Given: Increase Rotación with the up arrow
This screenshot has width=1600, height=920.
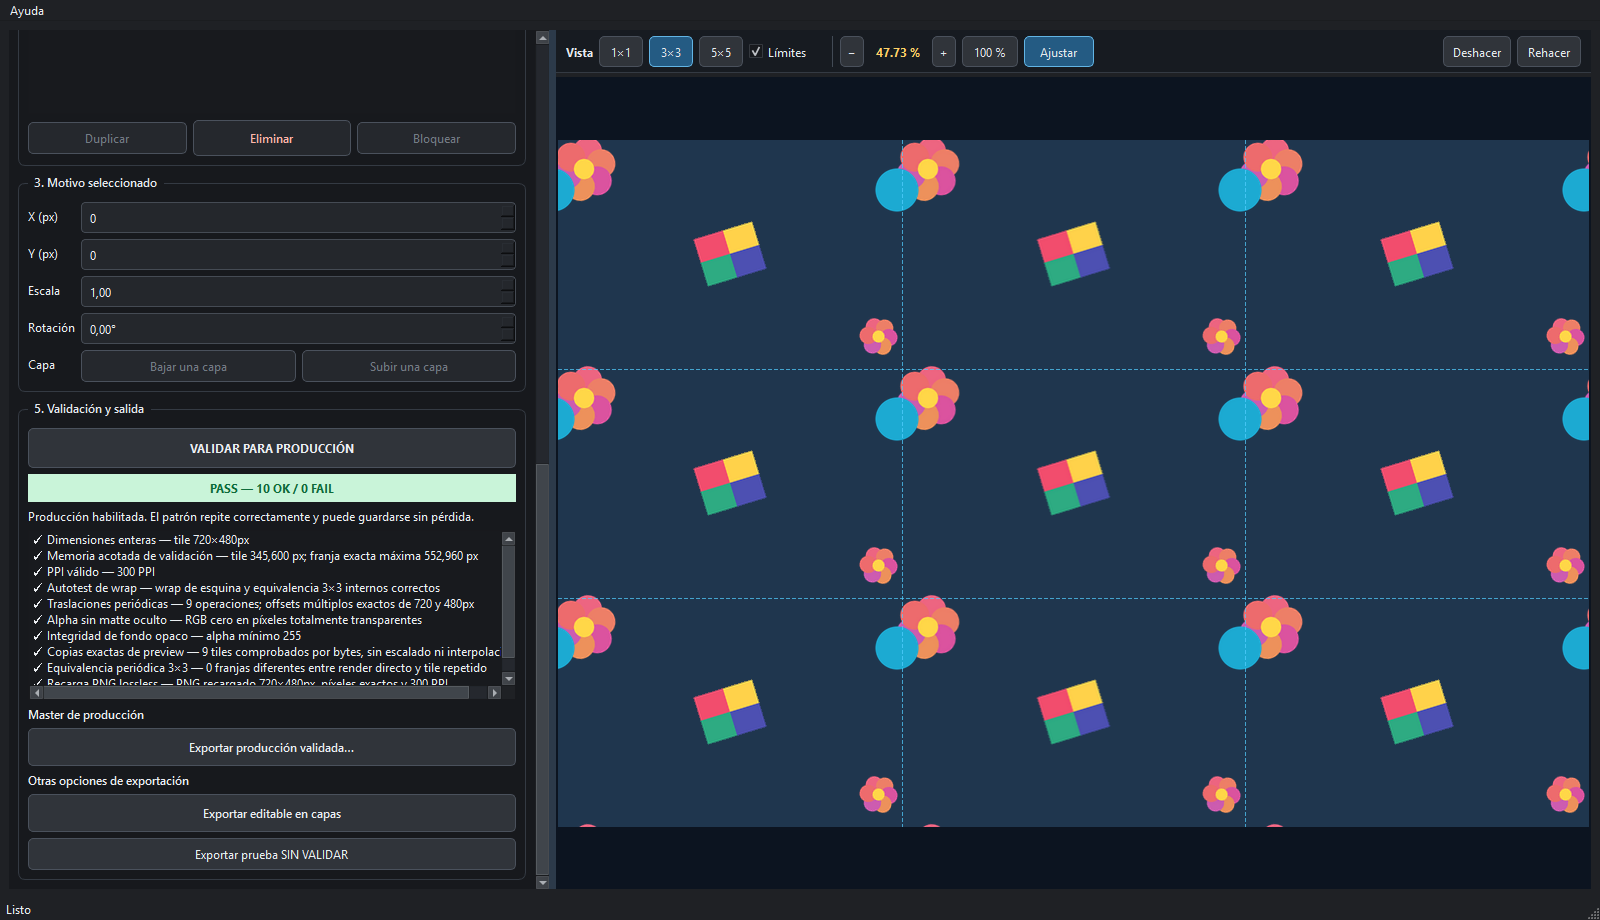Looking at the screenshot, I should (508, 322).
